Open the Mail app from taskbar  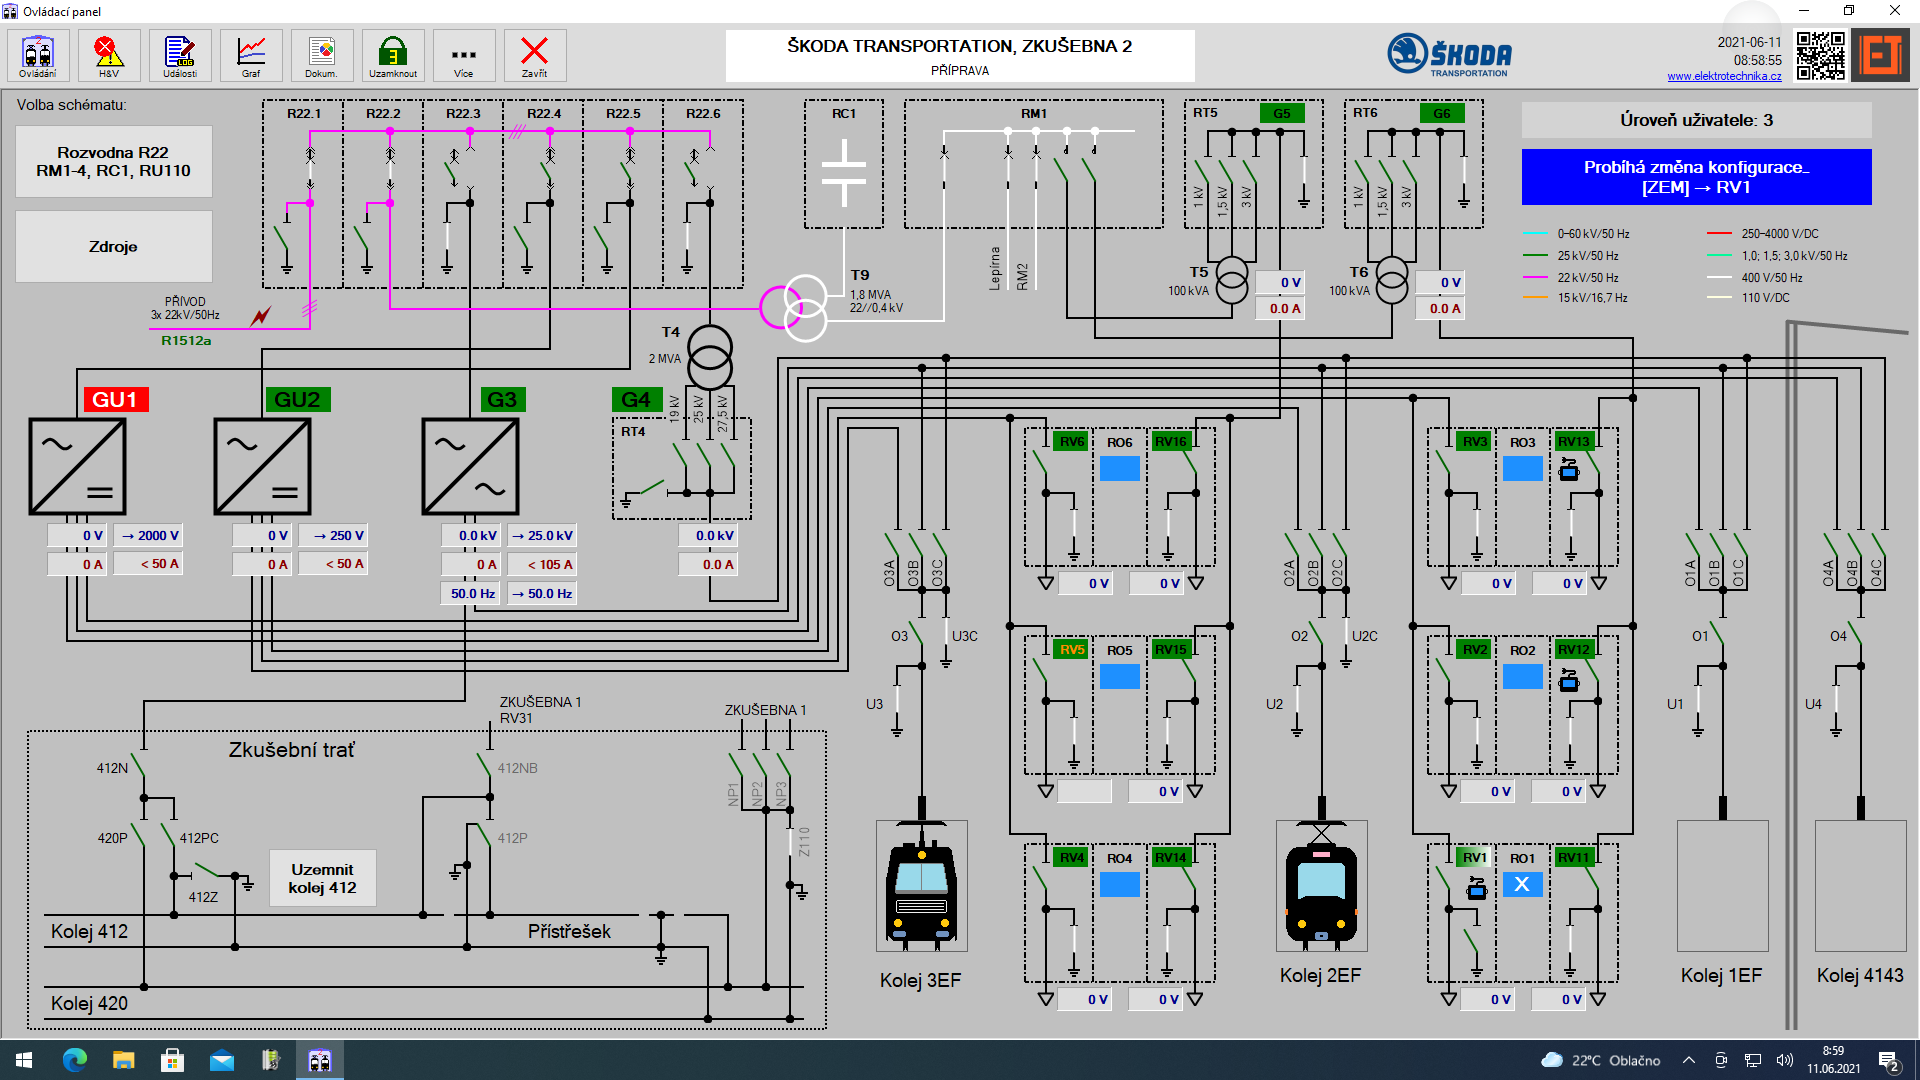[x=222, y=1060]
